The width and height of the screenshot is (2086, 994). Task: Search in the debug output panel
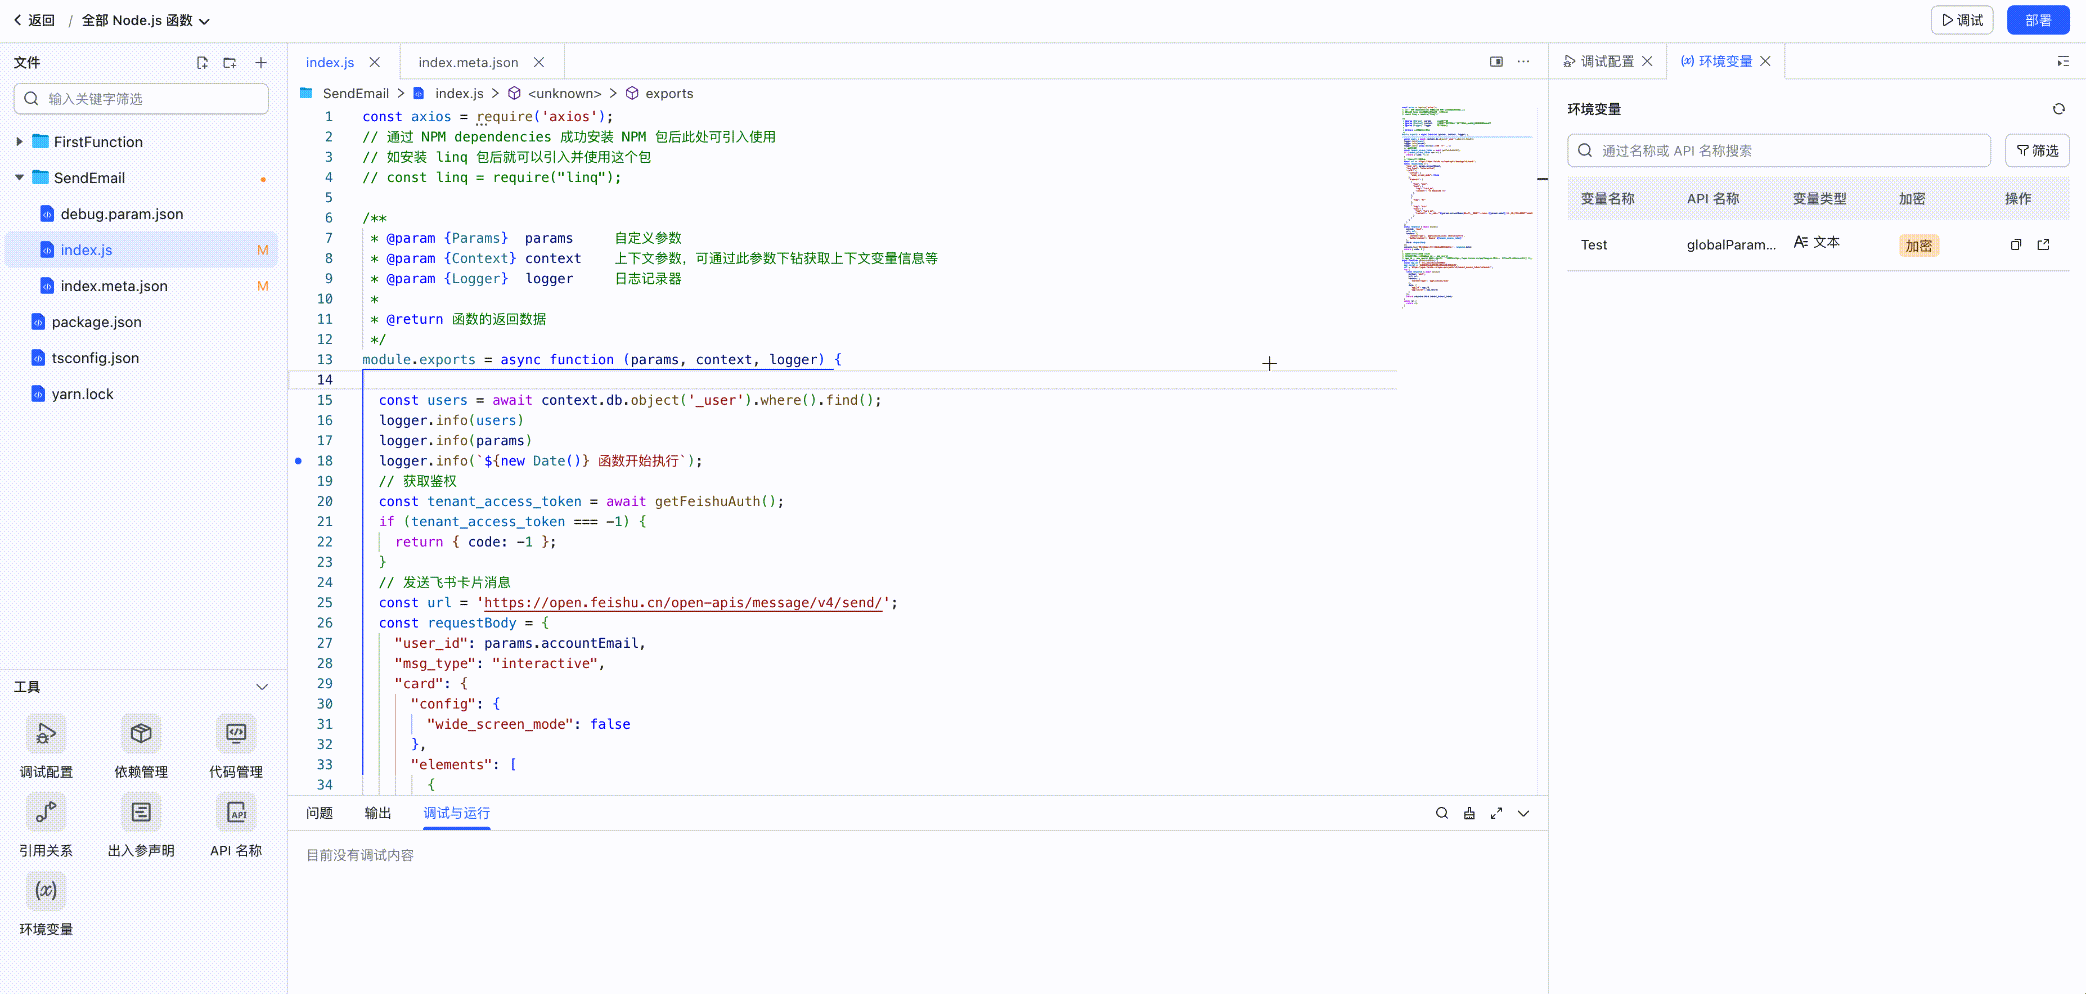(x=1442, y=814)
